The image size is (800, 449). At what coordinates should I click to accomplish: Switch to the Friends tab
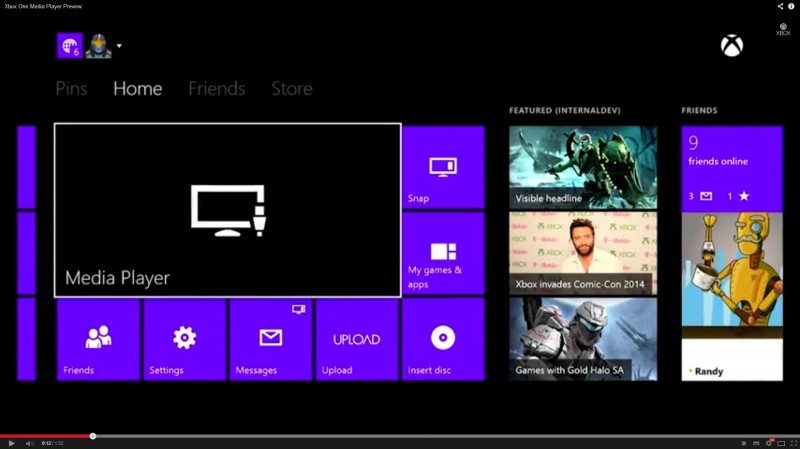(x=217, y=89)
